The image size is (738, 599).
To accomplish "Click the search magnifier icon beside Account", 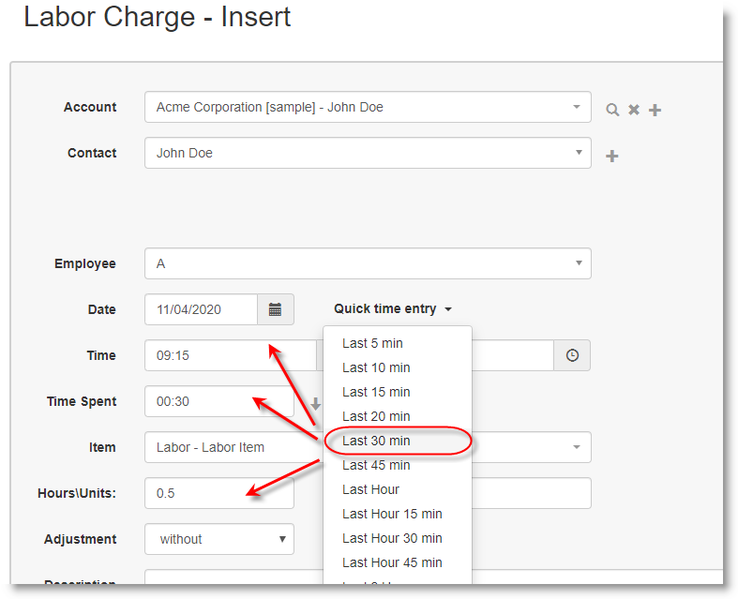I will click(x=612, y=109).
